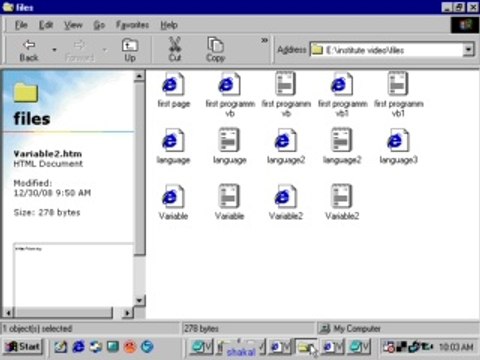Open the Back history dropdown arrow
The image size is (480, 360).
coord(54,50)
